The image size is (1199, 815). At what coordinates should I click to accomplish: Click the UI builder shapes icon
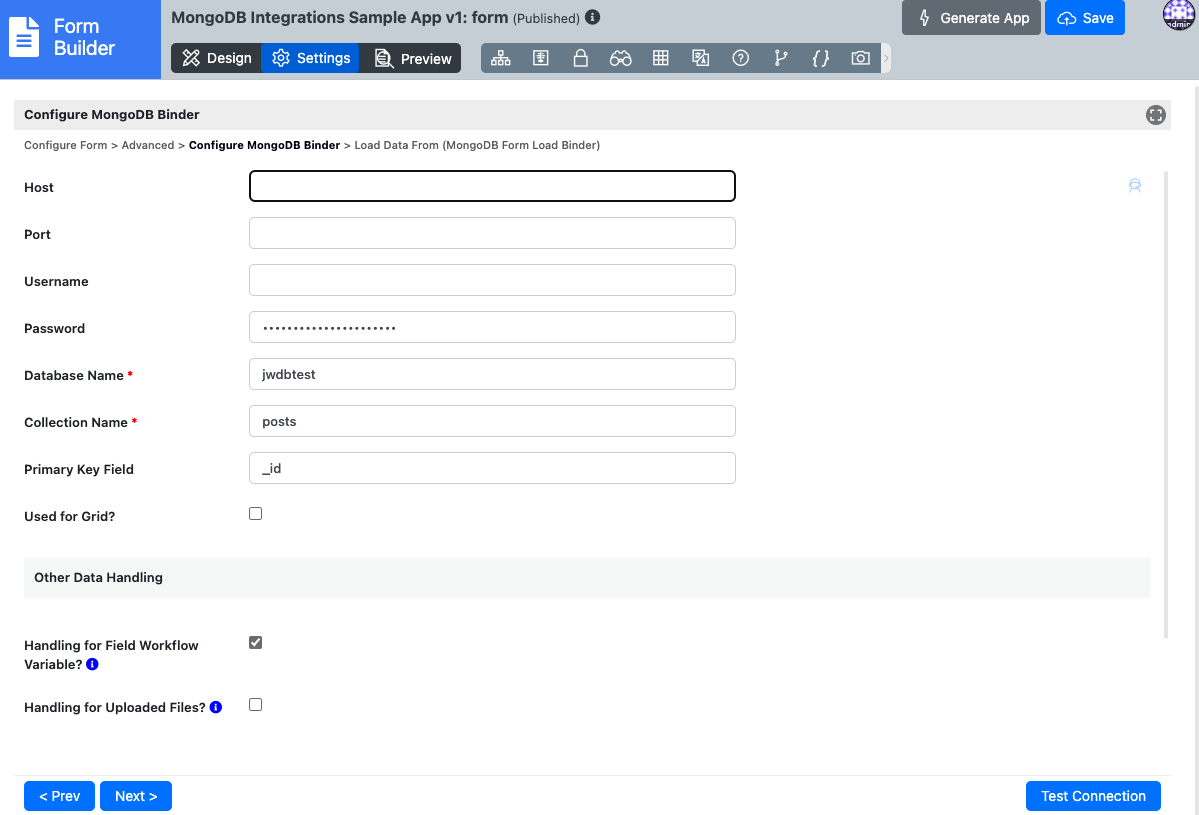tap(700, 58)
